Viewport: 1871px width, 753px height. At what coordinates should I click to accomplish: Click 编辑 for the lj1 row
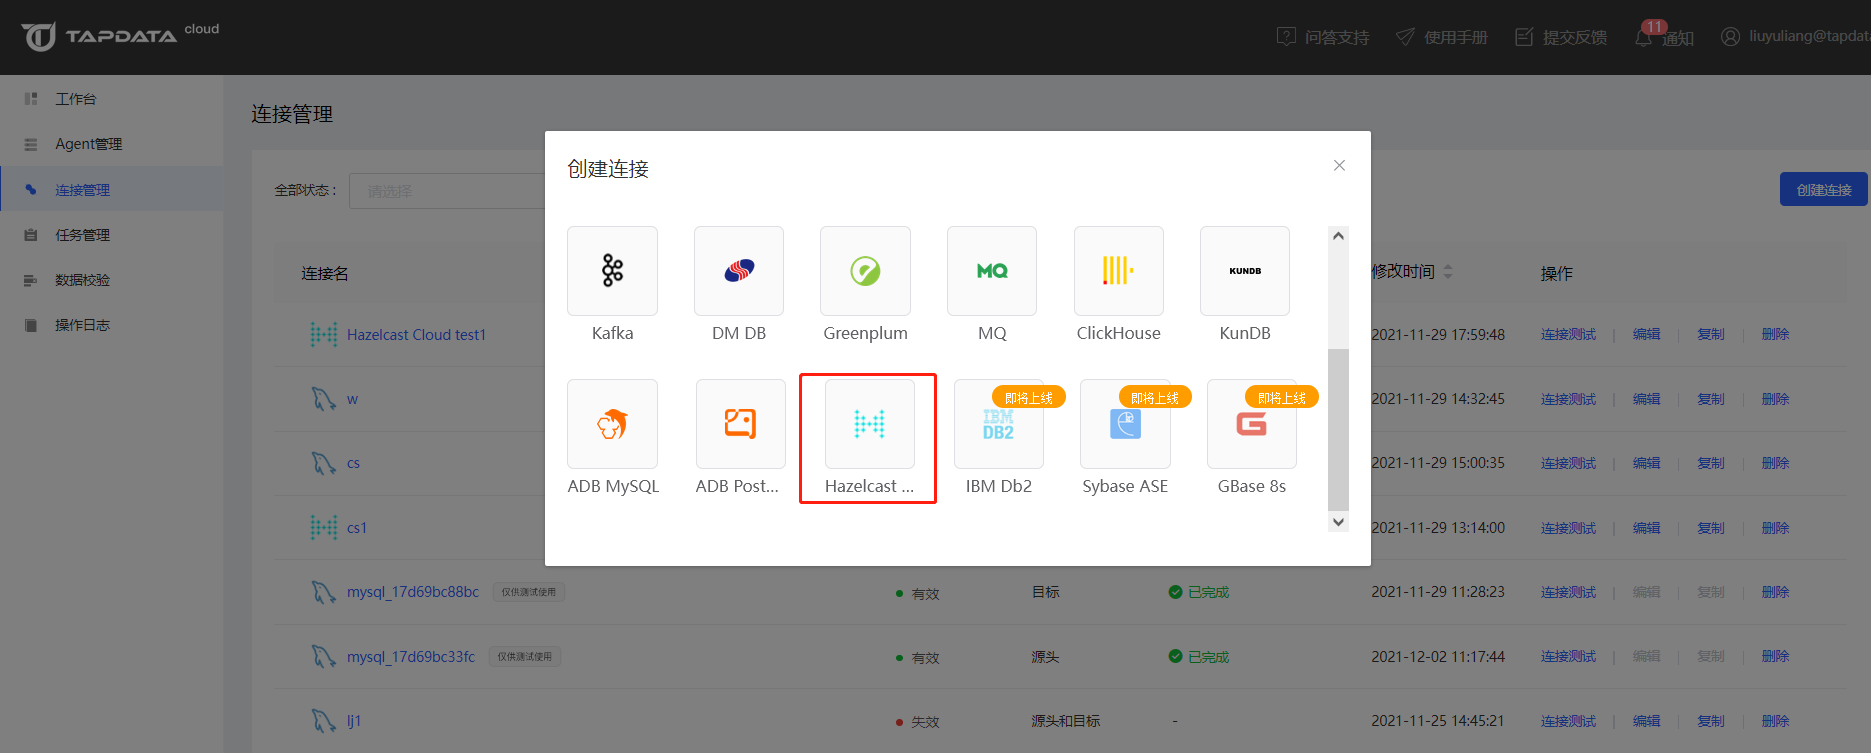pos(1646,721)
